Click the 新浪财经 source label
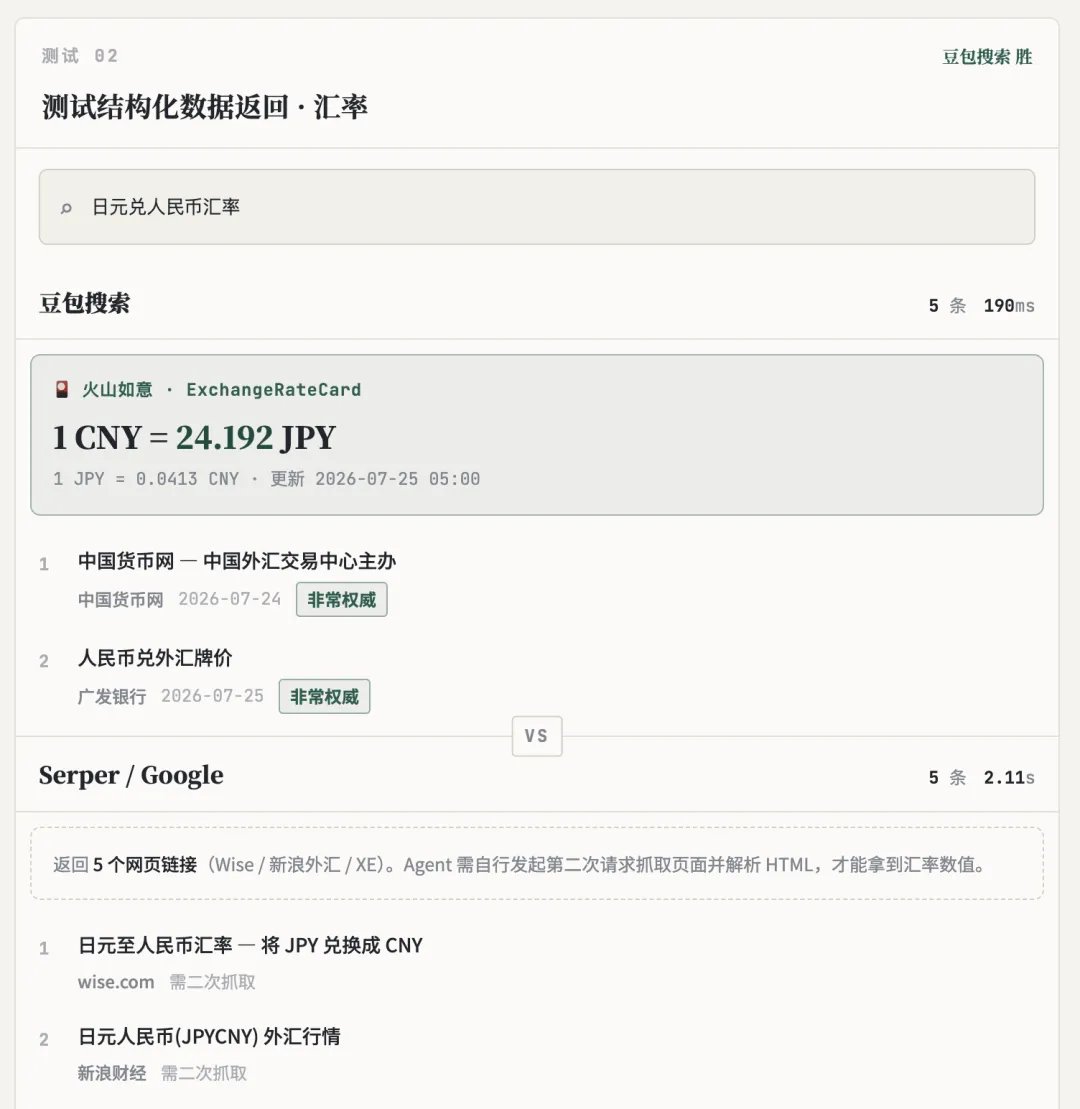Image resolution: width=1080 pixels, height=1109 pixels. 112,1073
